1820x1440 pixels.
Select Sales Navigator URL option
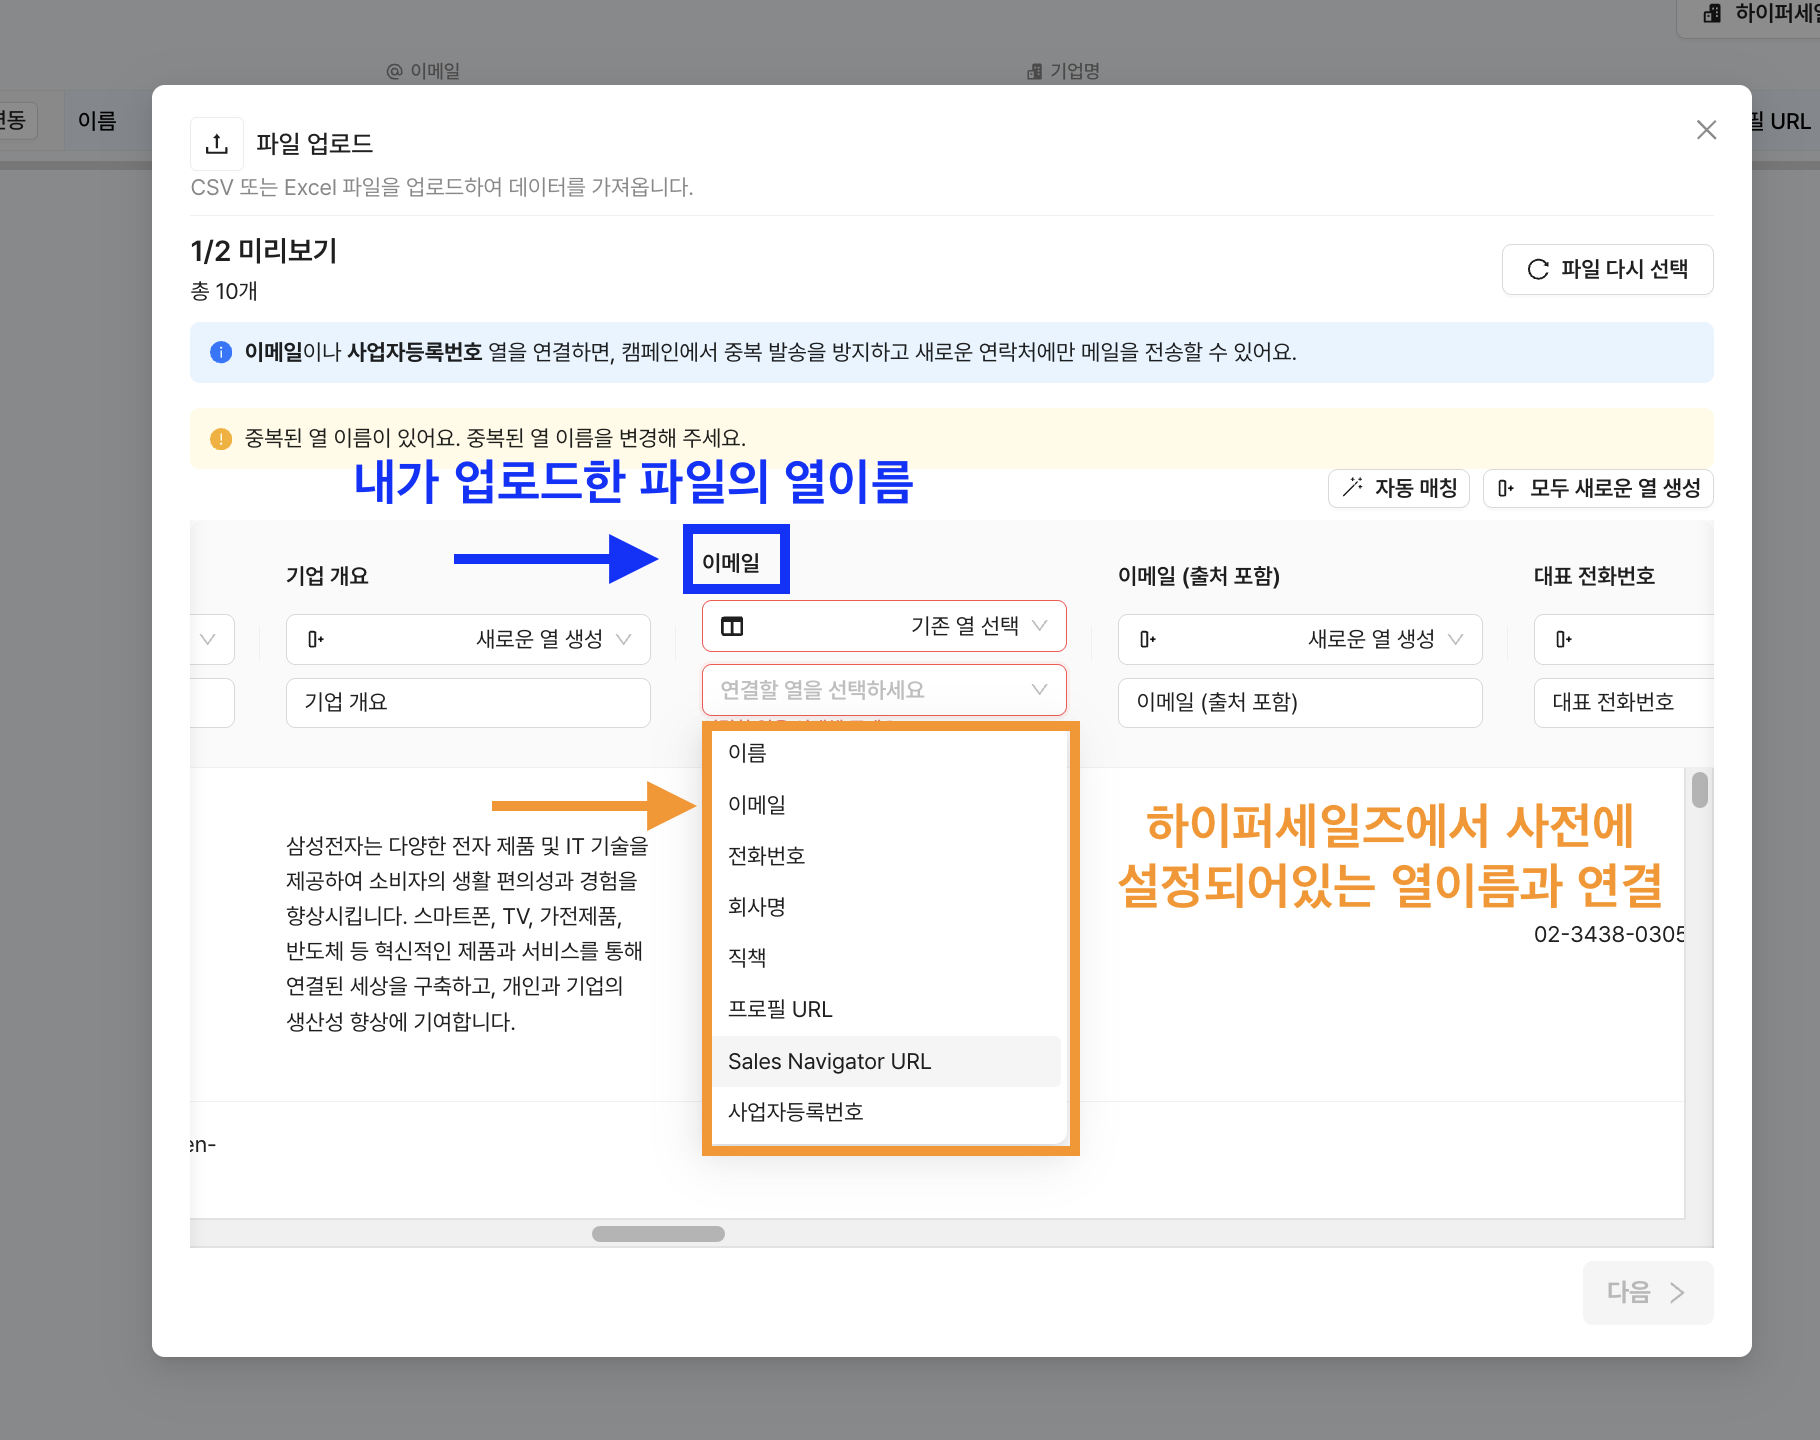(829, 1061)
